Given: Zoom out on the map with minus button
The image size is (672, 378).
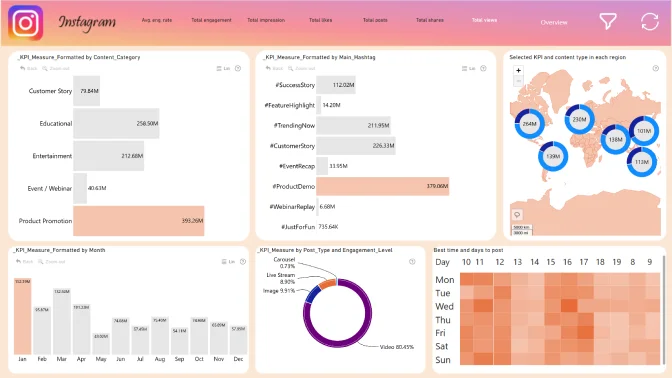Looking at the screenshot, I should 518,81.
